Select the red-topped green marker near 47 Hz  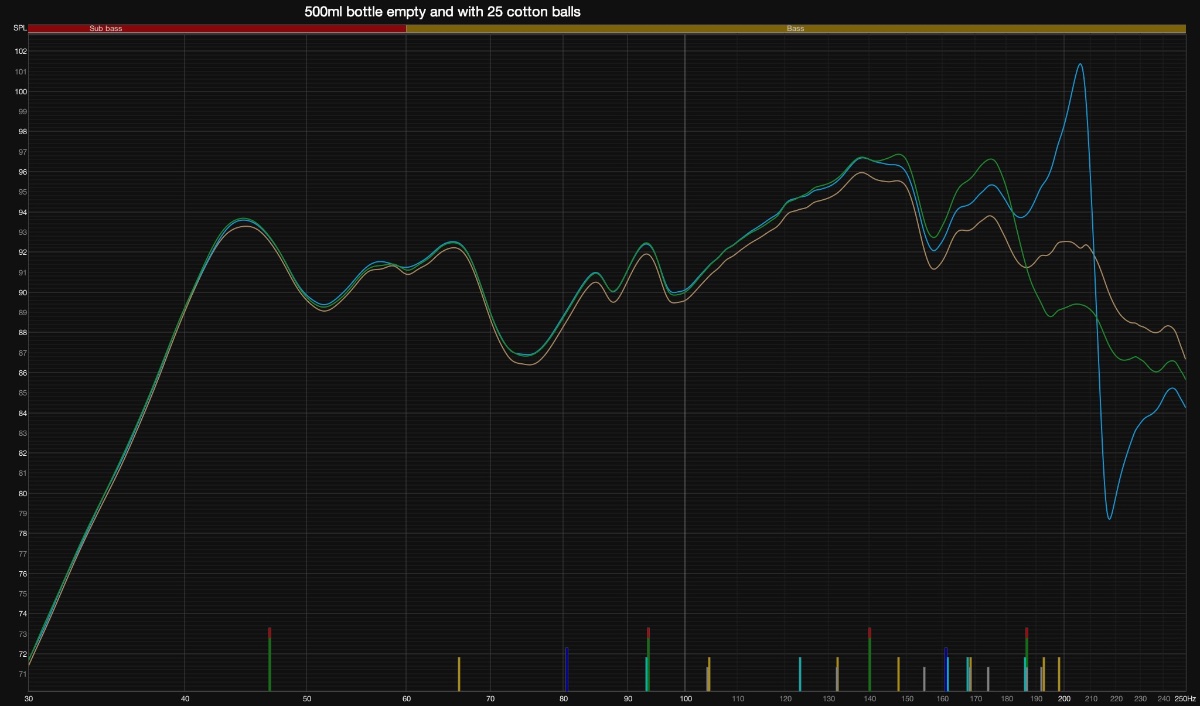click(x=270, y=660)
